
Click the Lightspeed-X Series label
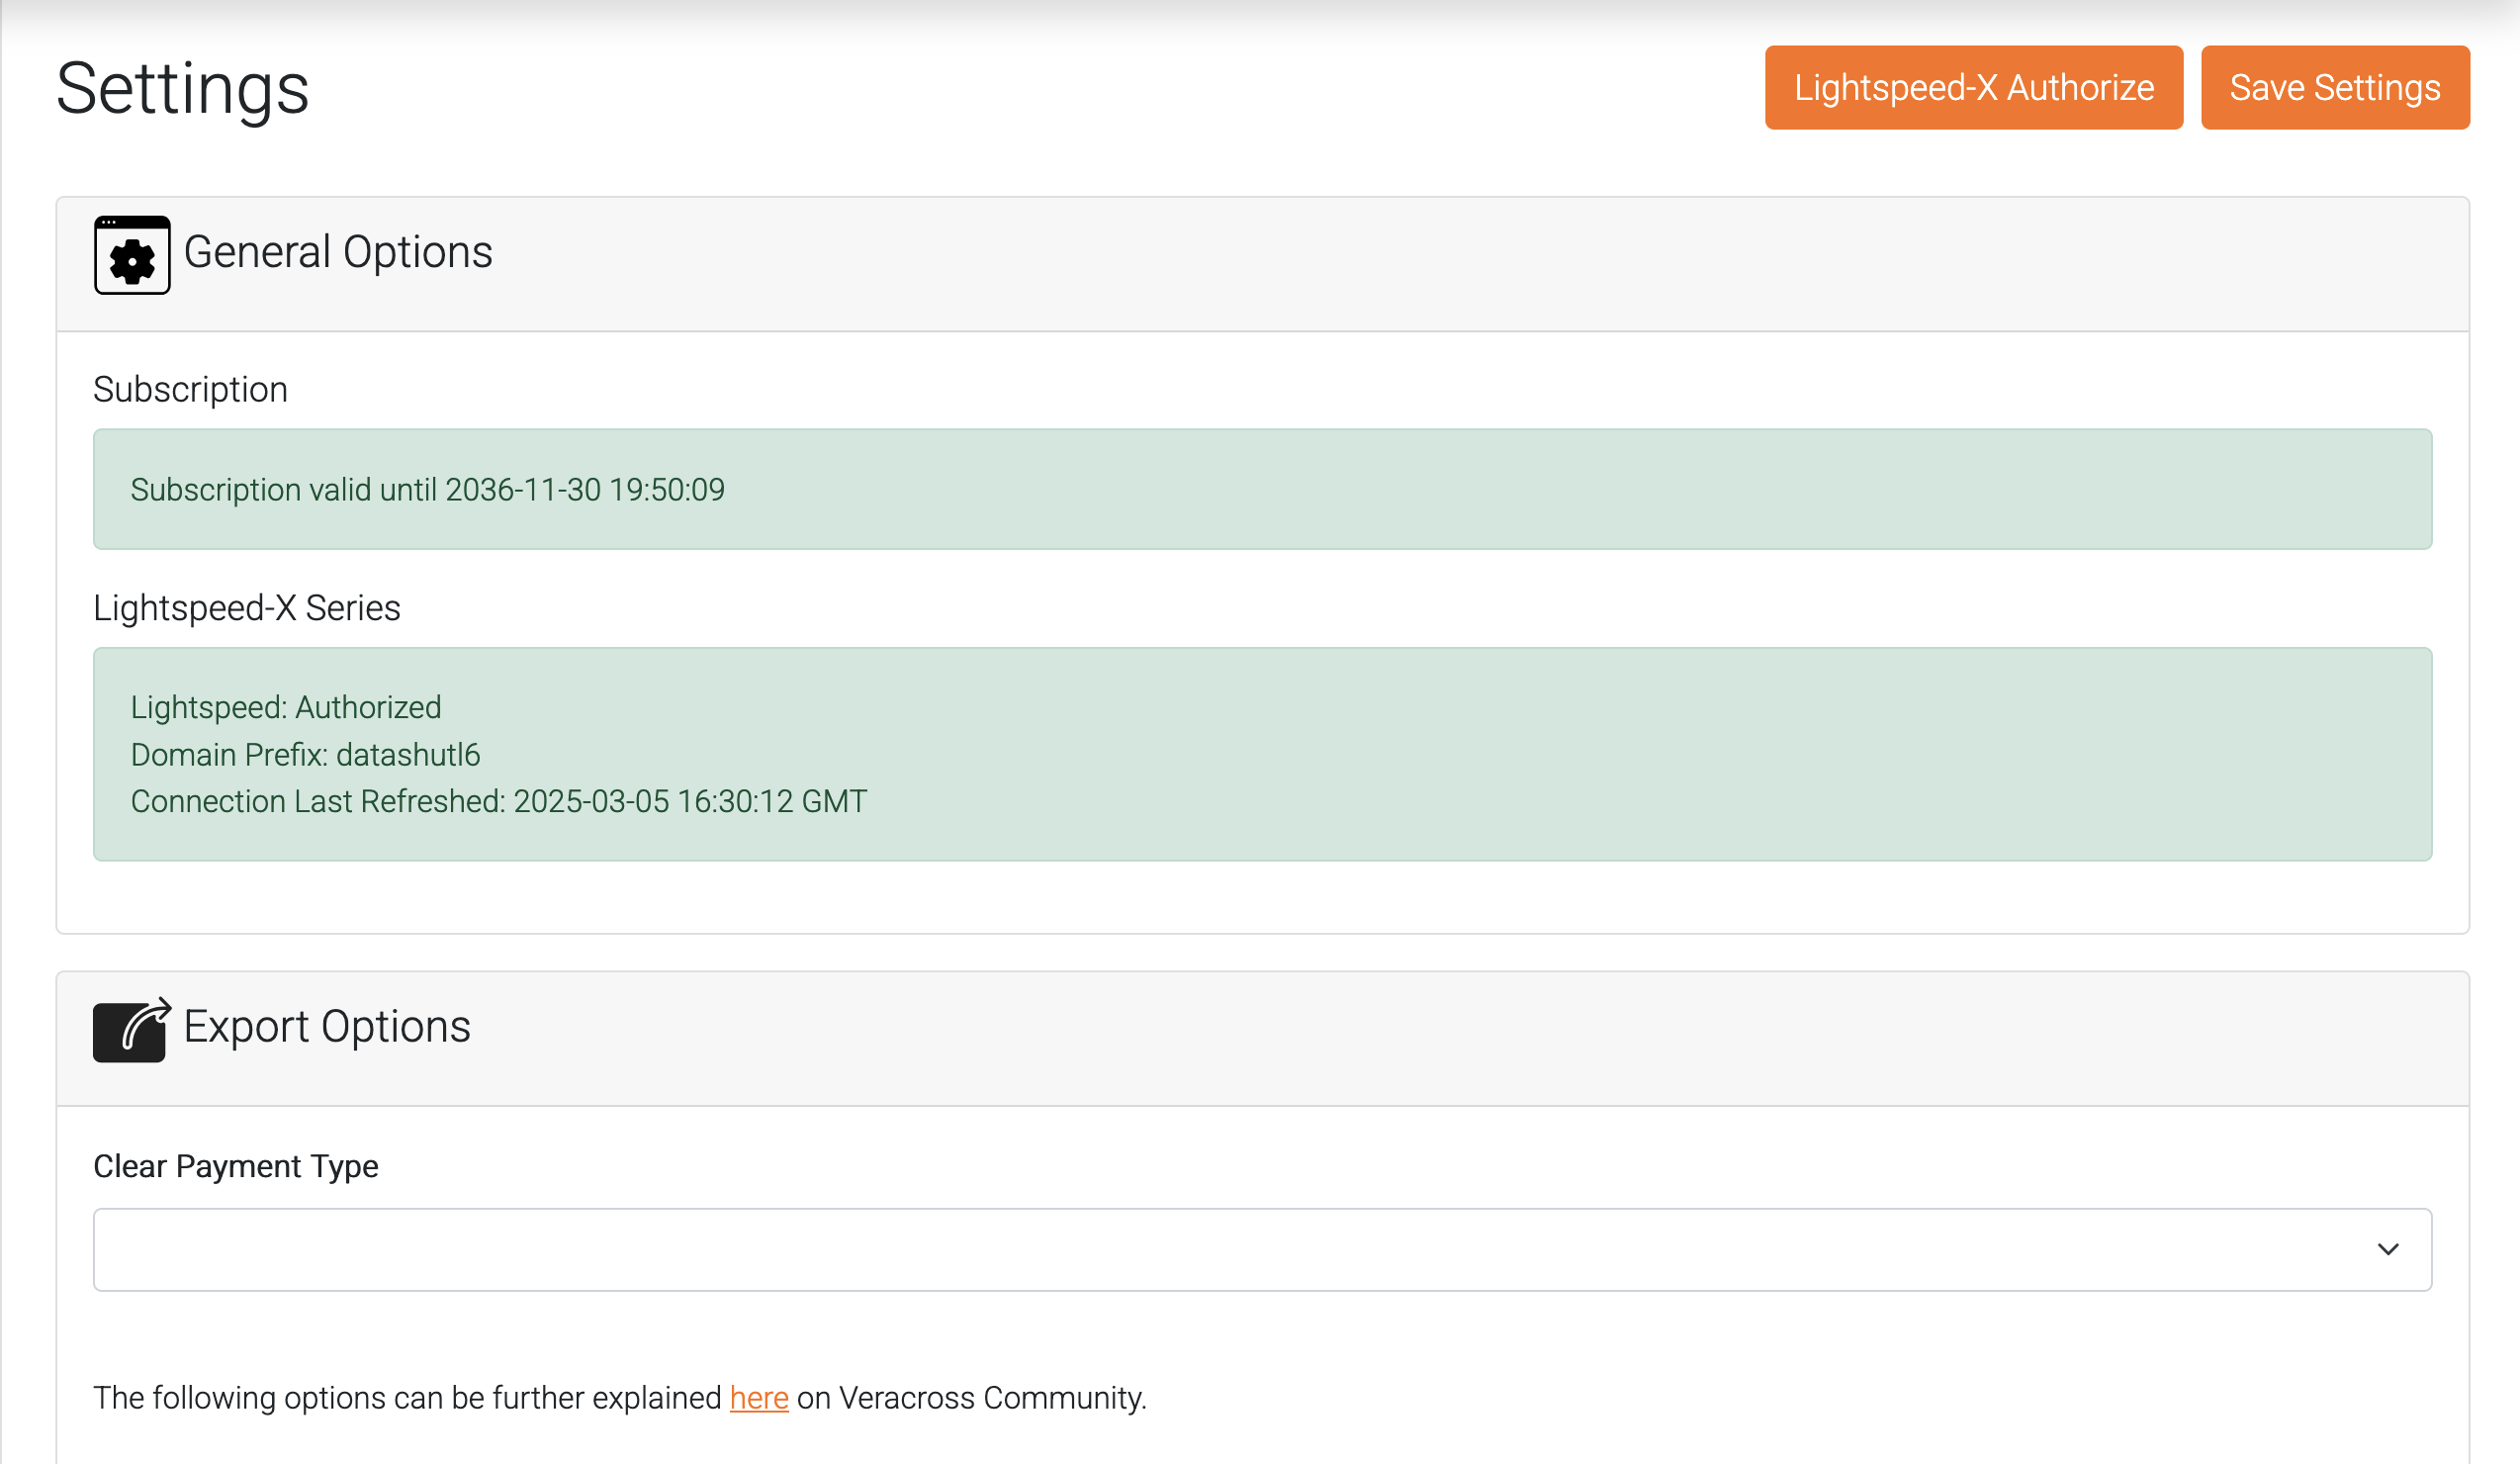point(246,607)
